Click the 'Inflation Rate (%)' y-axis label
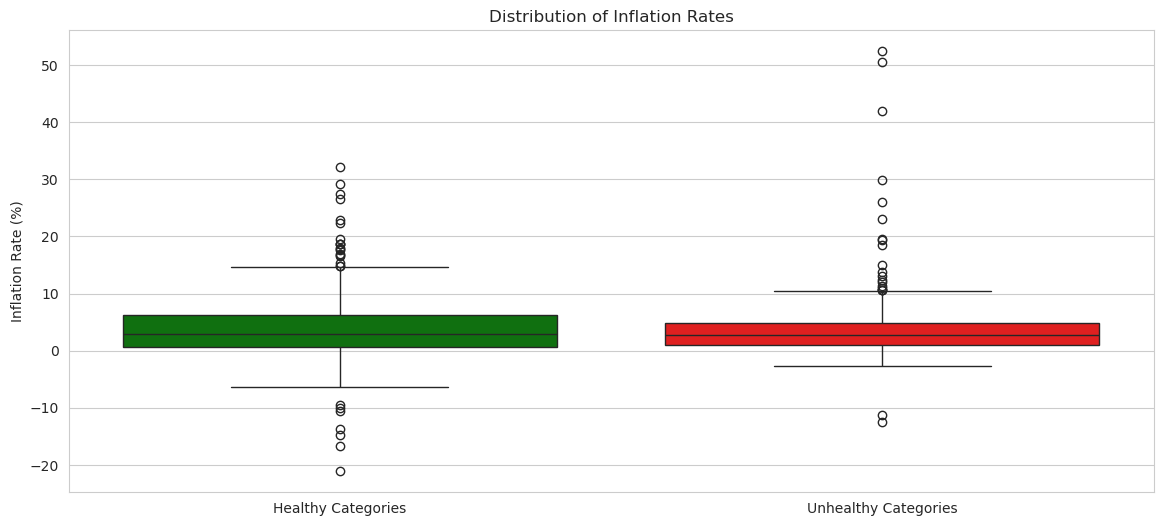 (17, 261)
